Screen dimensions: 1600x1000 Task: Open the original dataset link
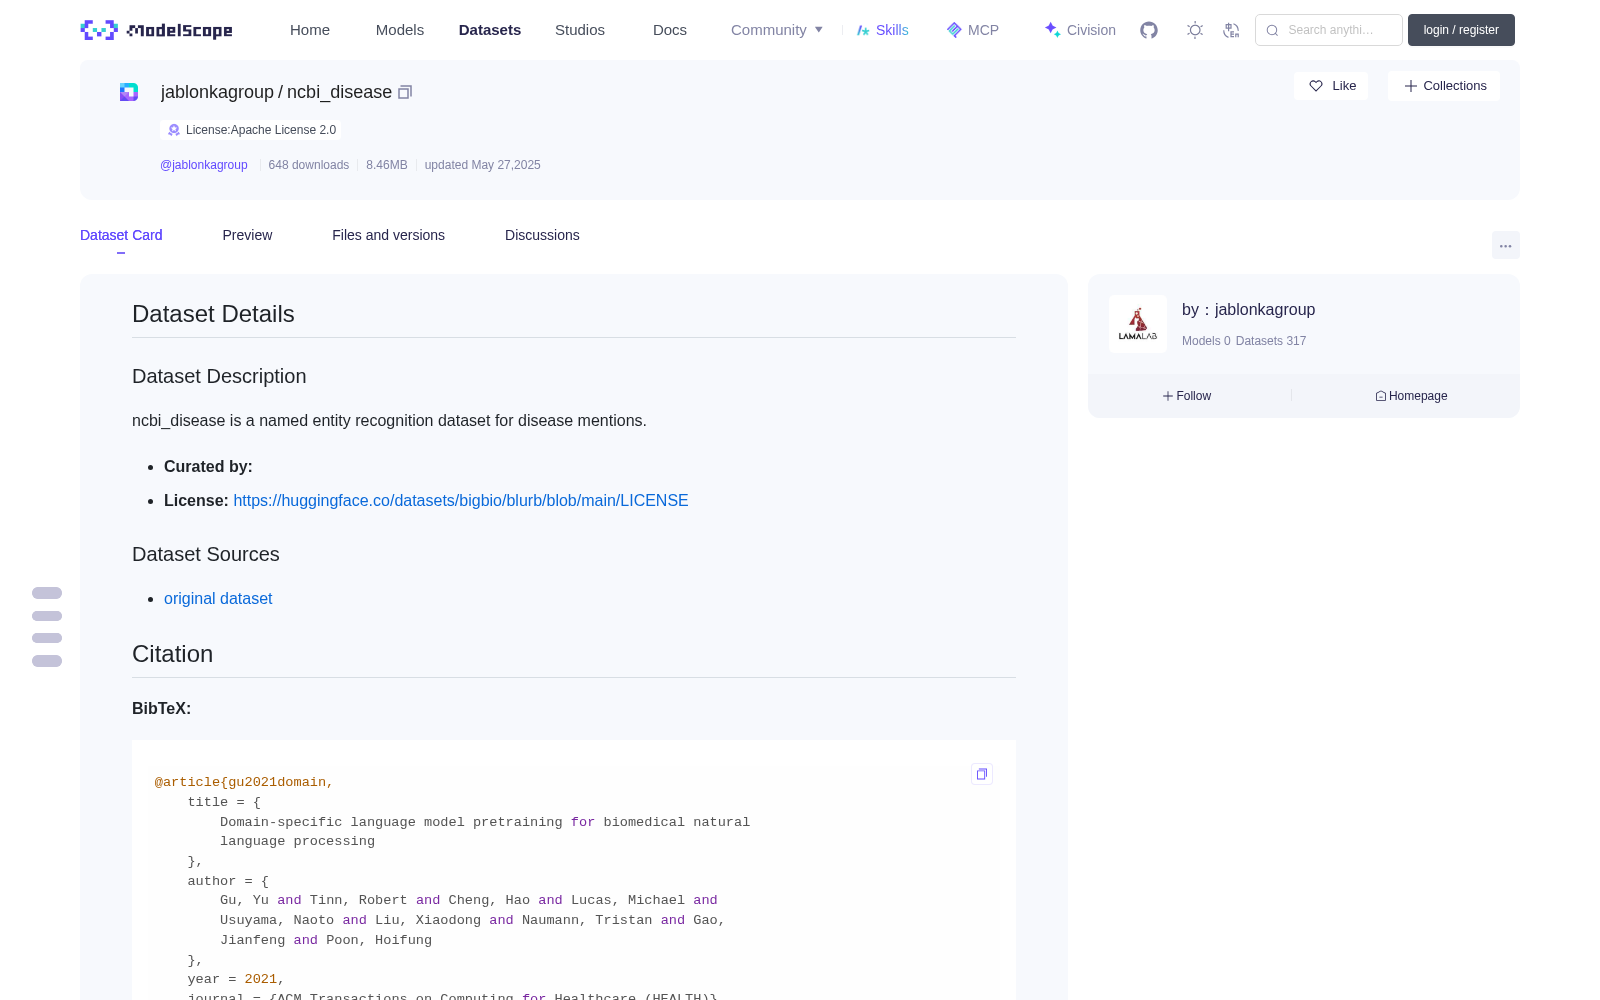(x=218, y=598)
